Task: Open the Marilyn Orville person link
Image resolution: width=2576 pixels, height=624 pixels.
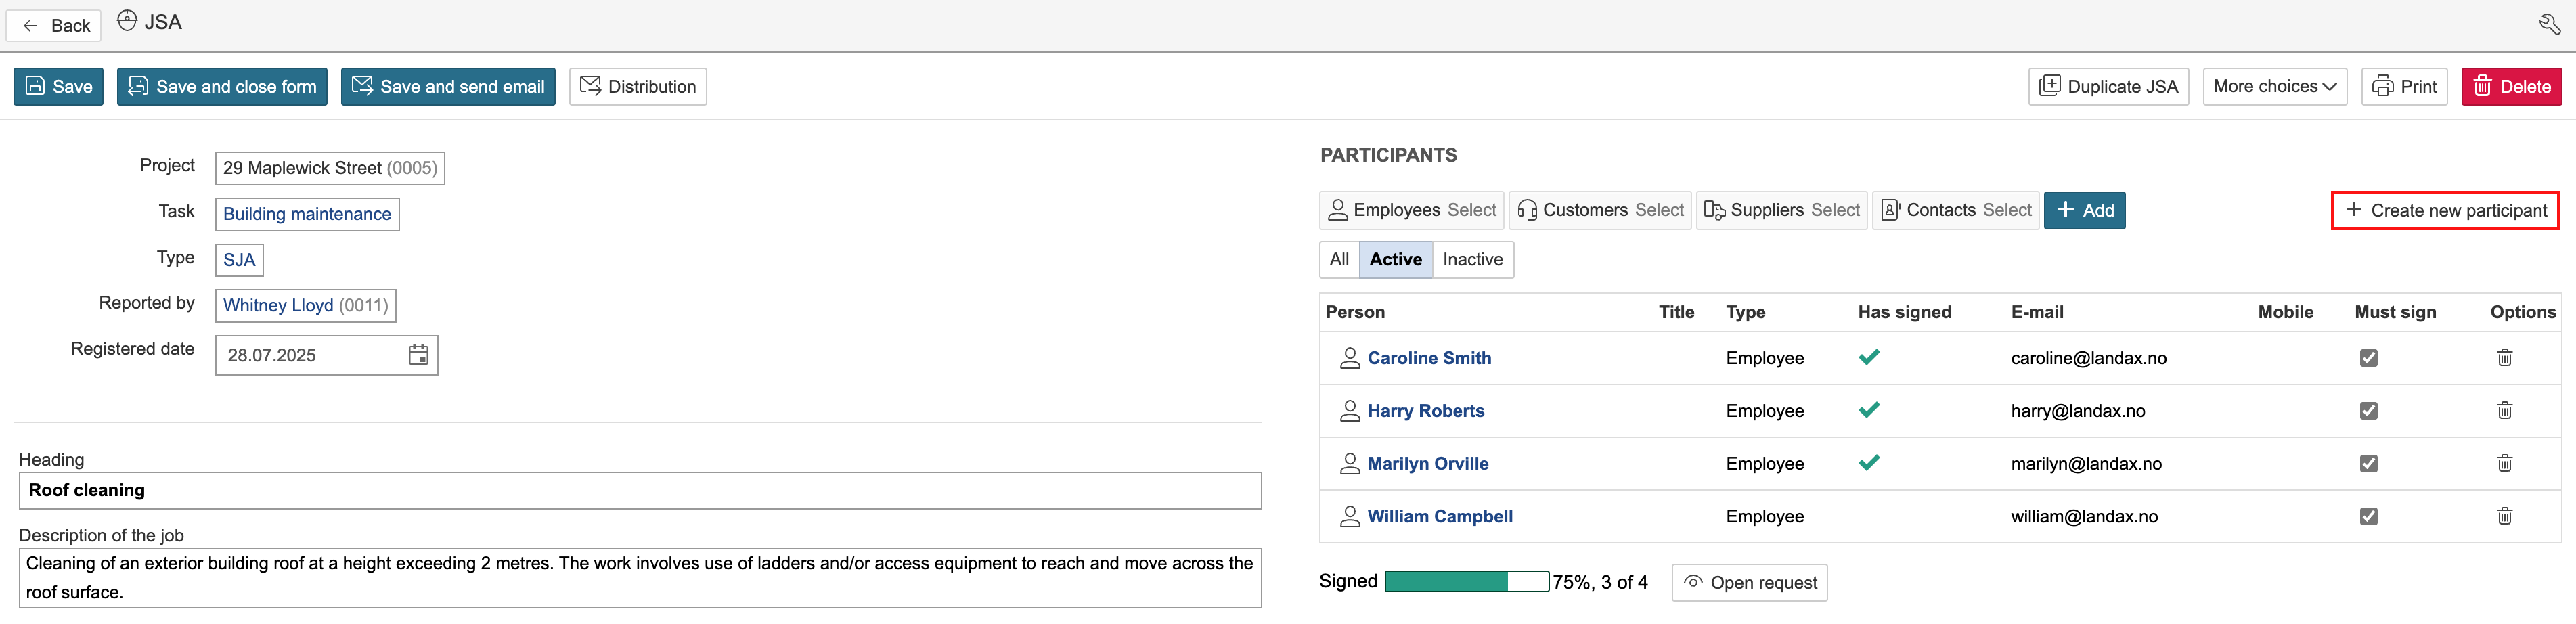Action: pyautogui.click(x=1427, y=464)
